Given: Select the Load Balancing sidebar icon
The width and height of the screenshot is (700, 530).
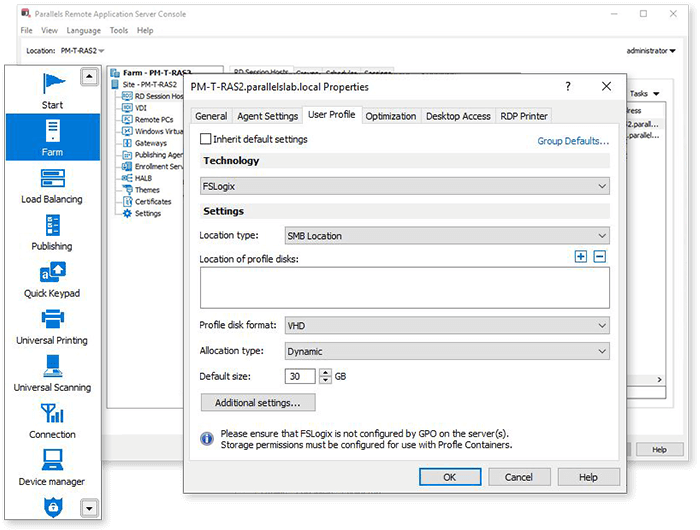Looking at the screenshot, I should tap(52, 182).
